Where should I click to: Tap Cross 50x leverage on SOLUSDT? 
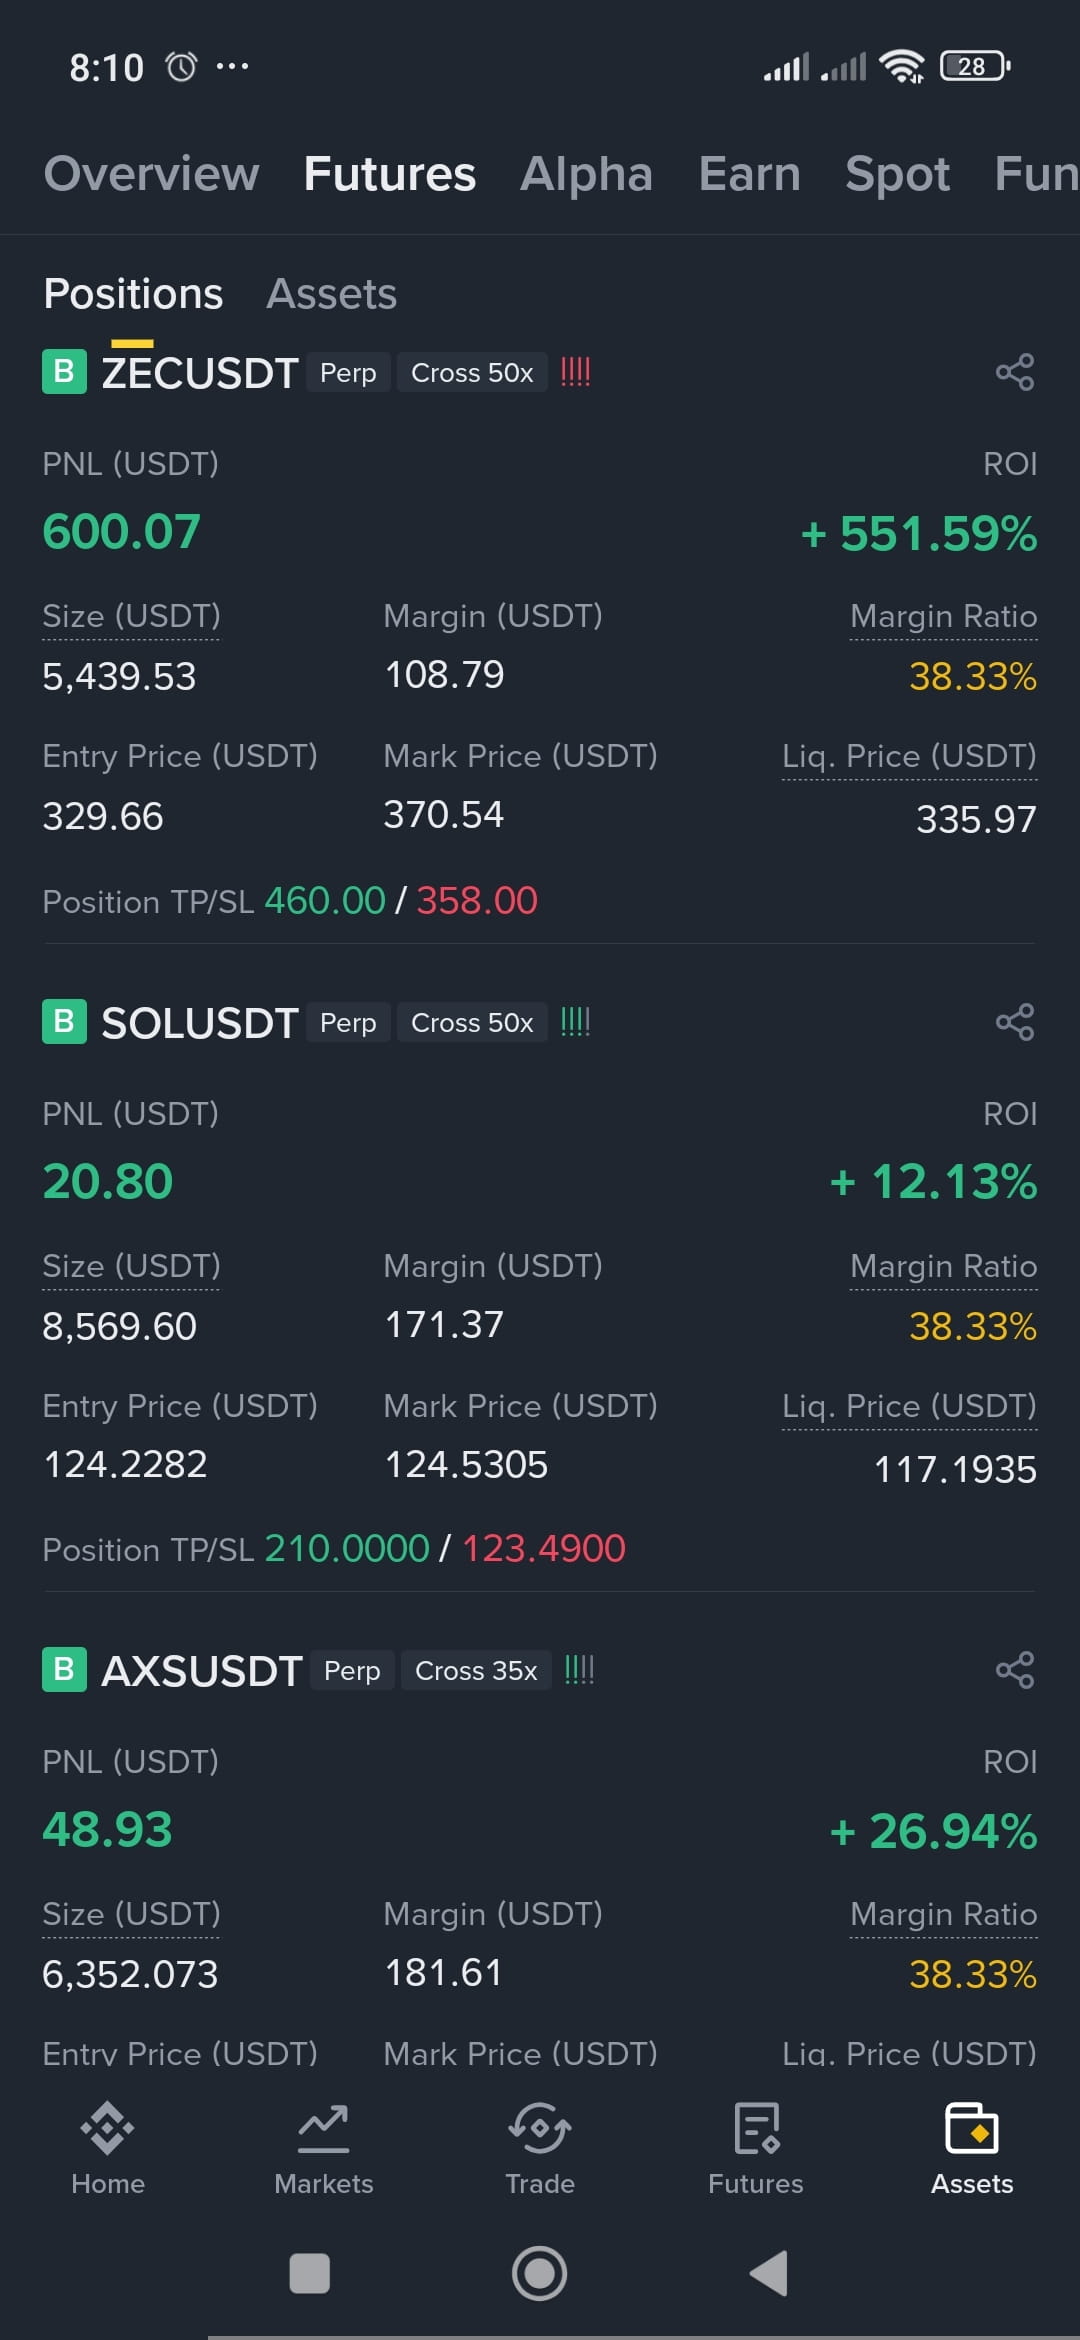tap(472, 1023)
